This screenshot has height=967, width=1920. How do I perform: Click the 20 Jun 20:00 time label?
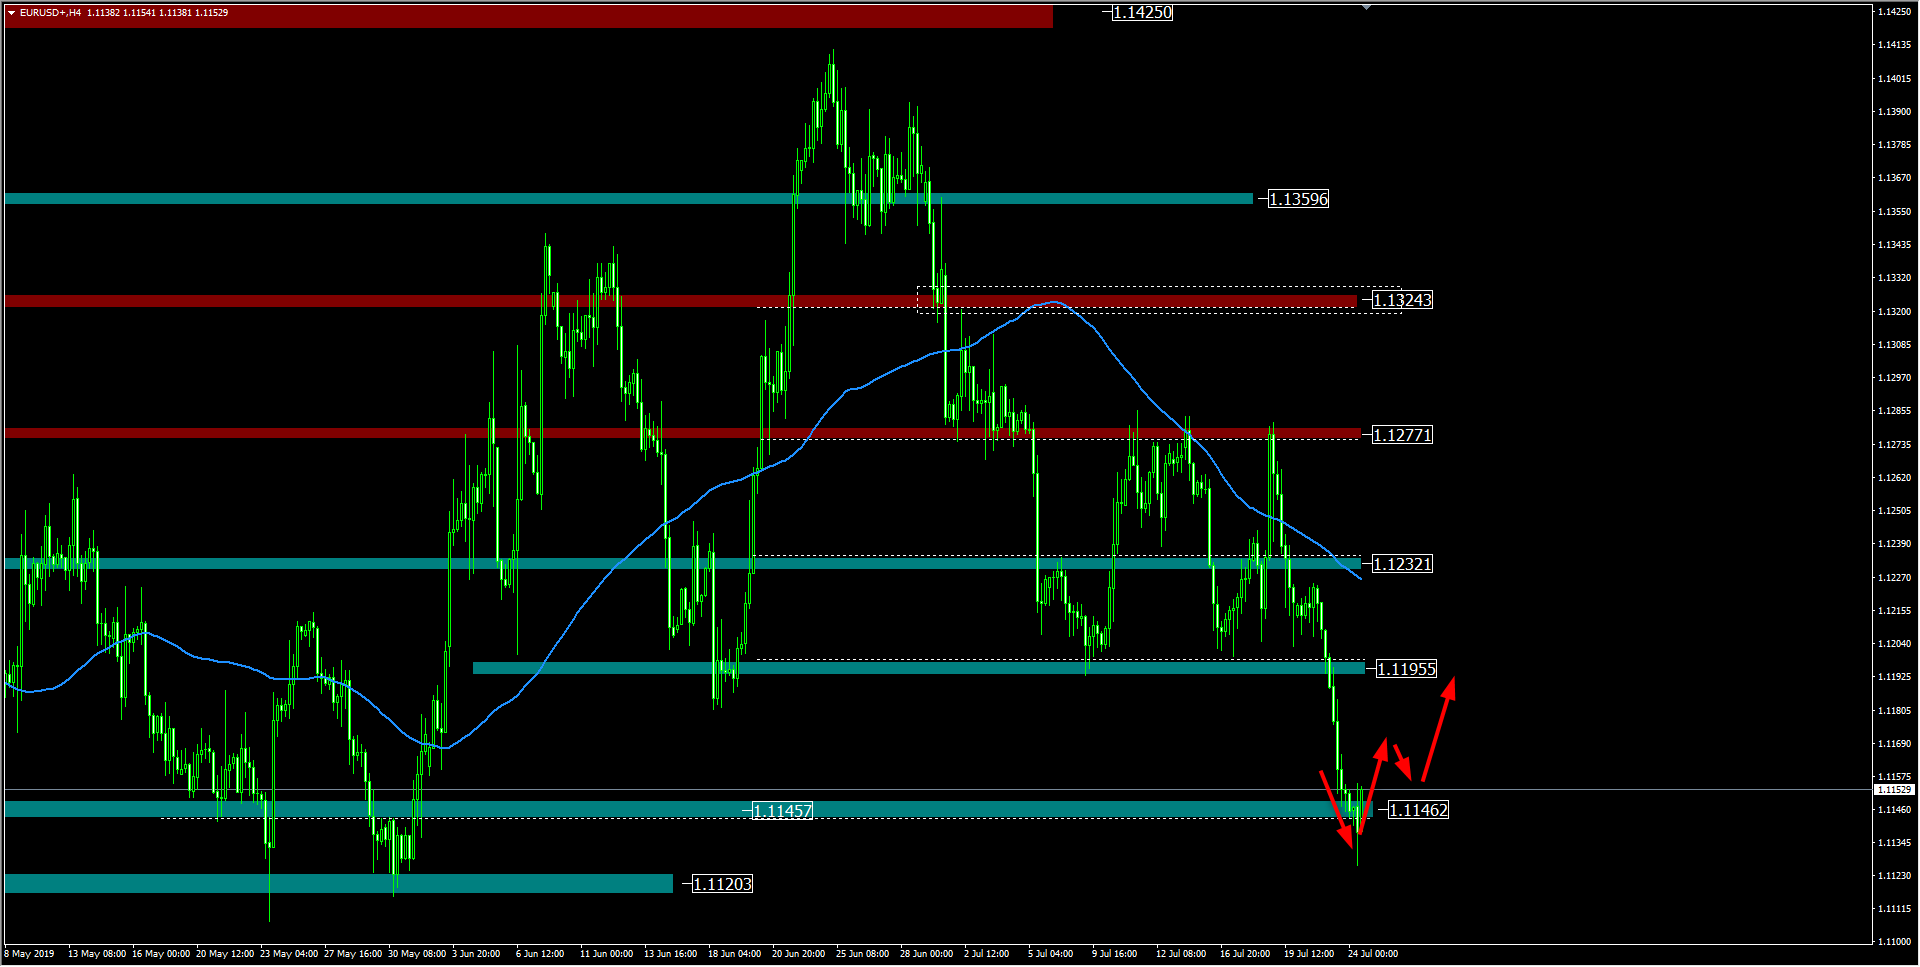click(798, 954)
